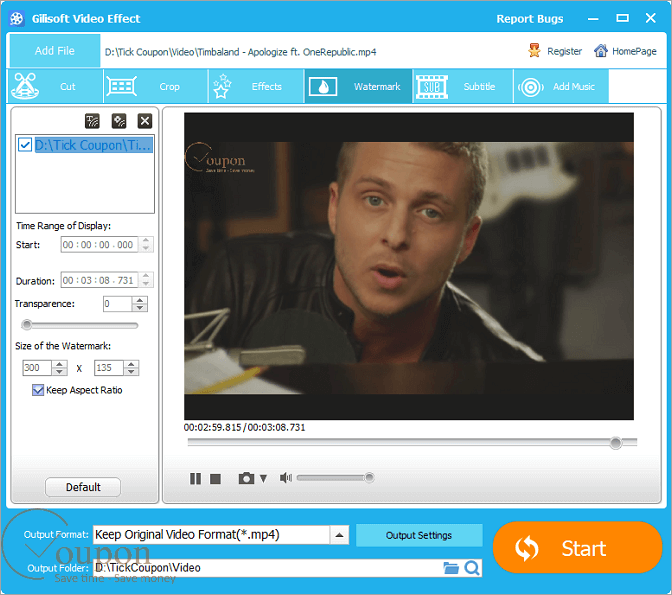Increase the Duration with up arrow
Screen dimensions: 672x595
point(146,276)
